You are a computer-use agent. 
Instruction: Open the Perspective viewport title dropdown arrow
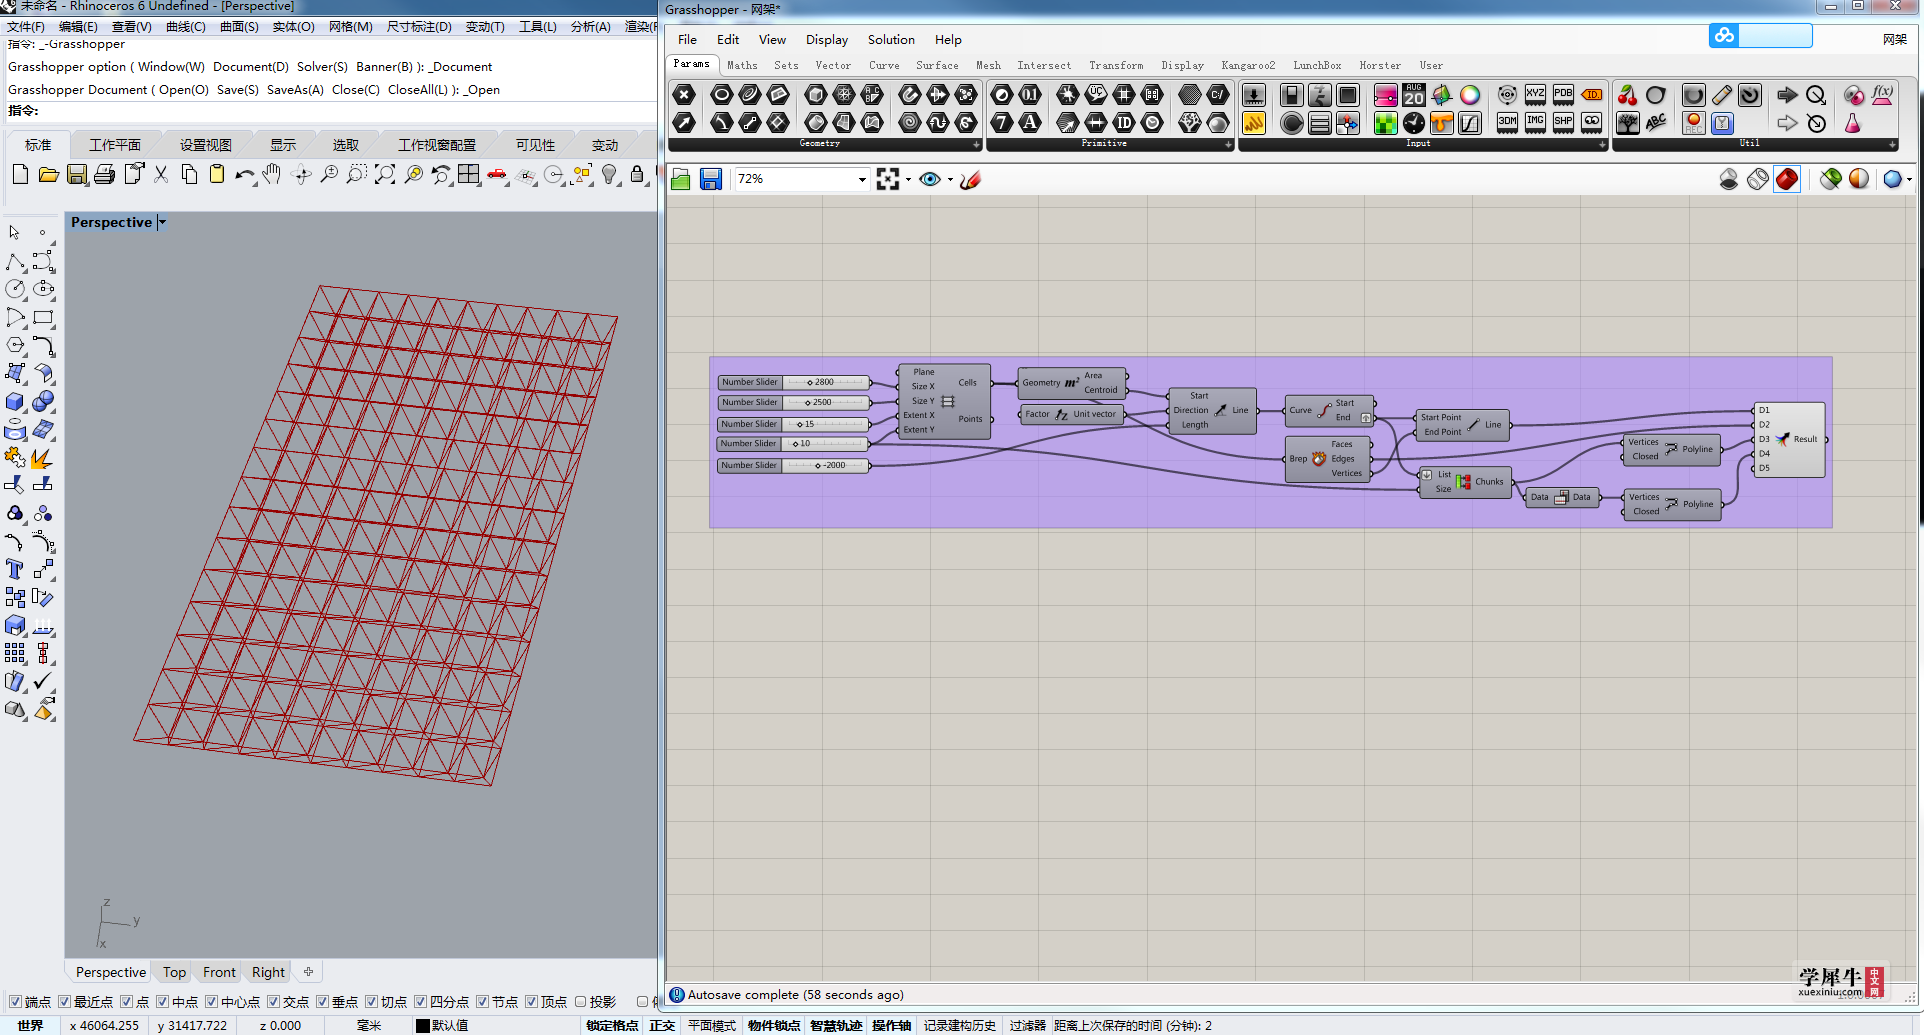pos(162,222)
